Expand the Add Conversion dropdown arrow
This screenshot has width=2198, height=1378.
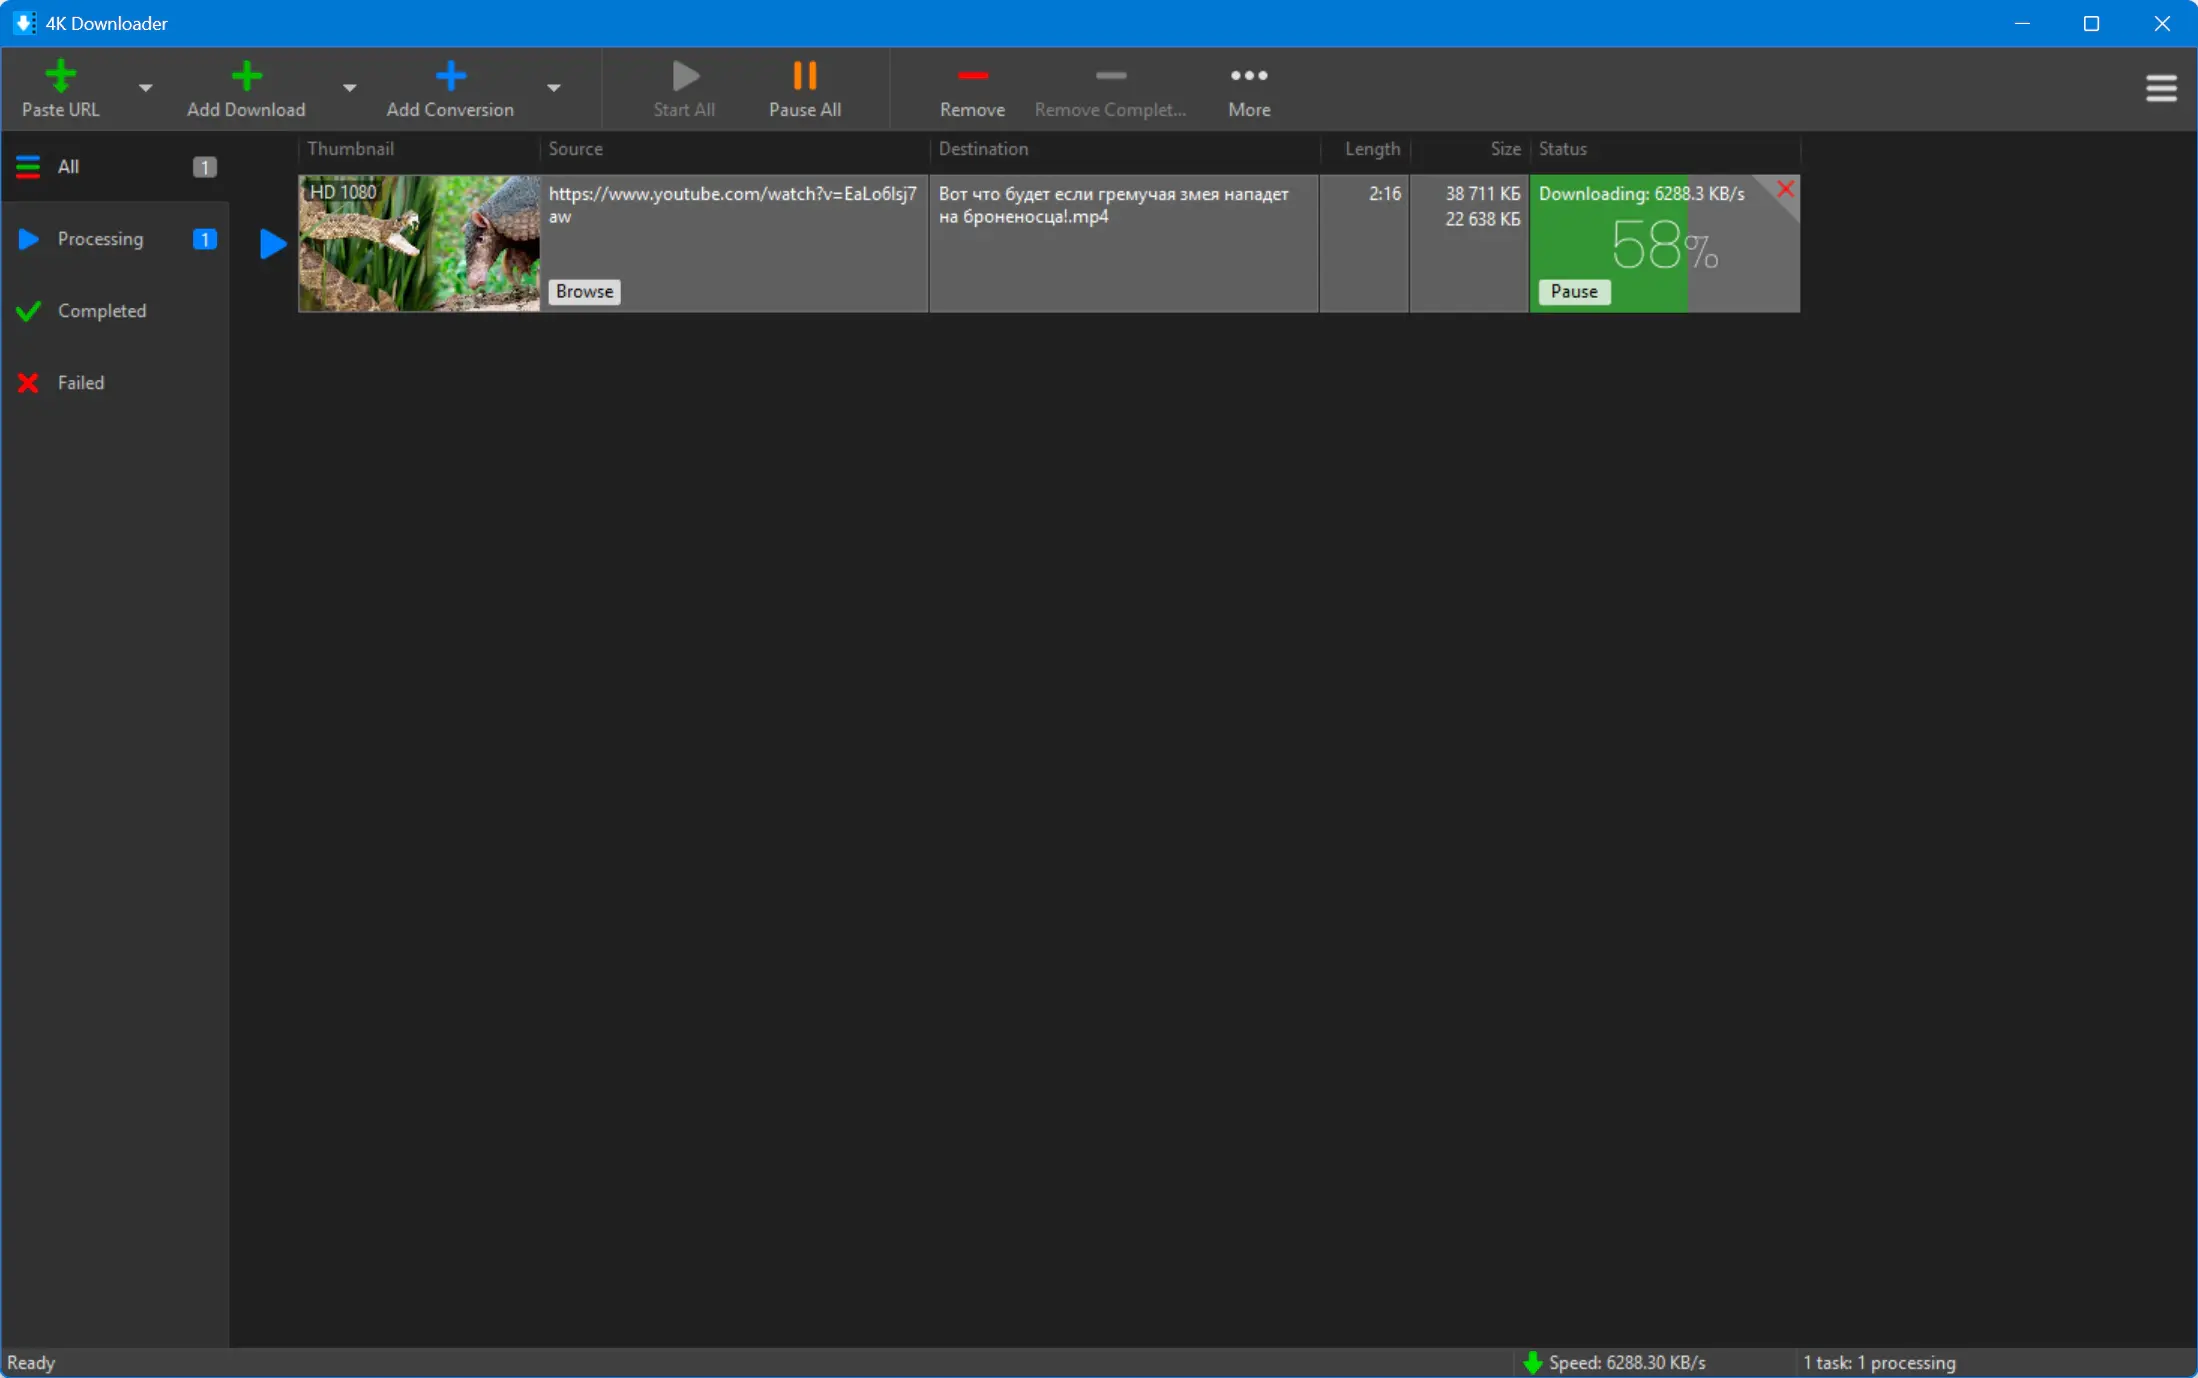[x=553, y=88]
